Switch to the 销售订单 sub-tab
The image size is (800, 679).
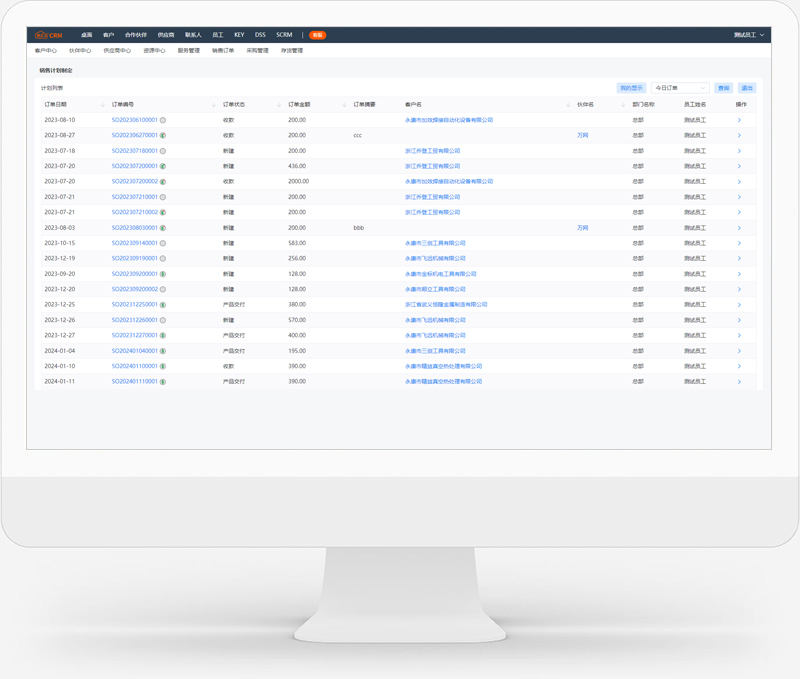tap(223, 50)
